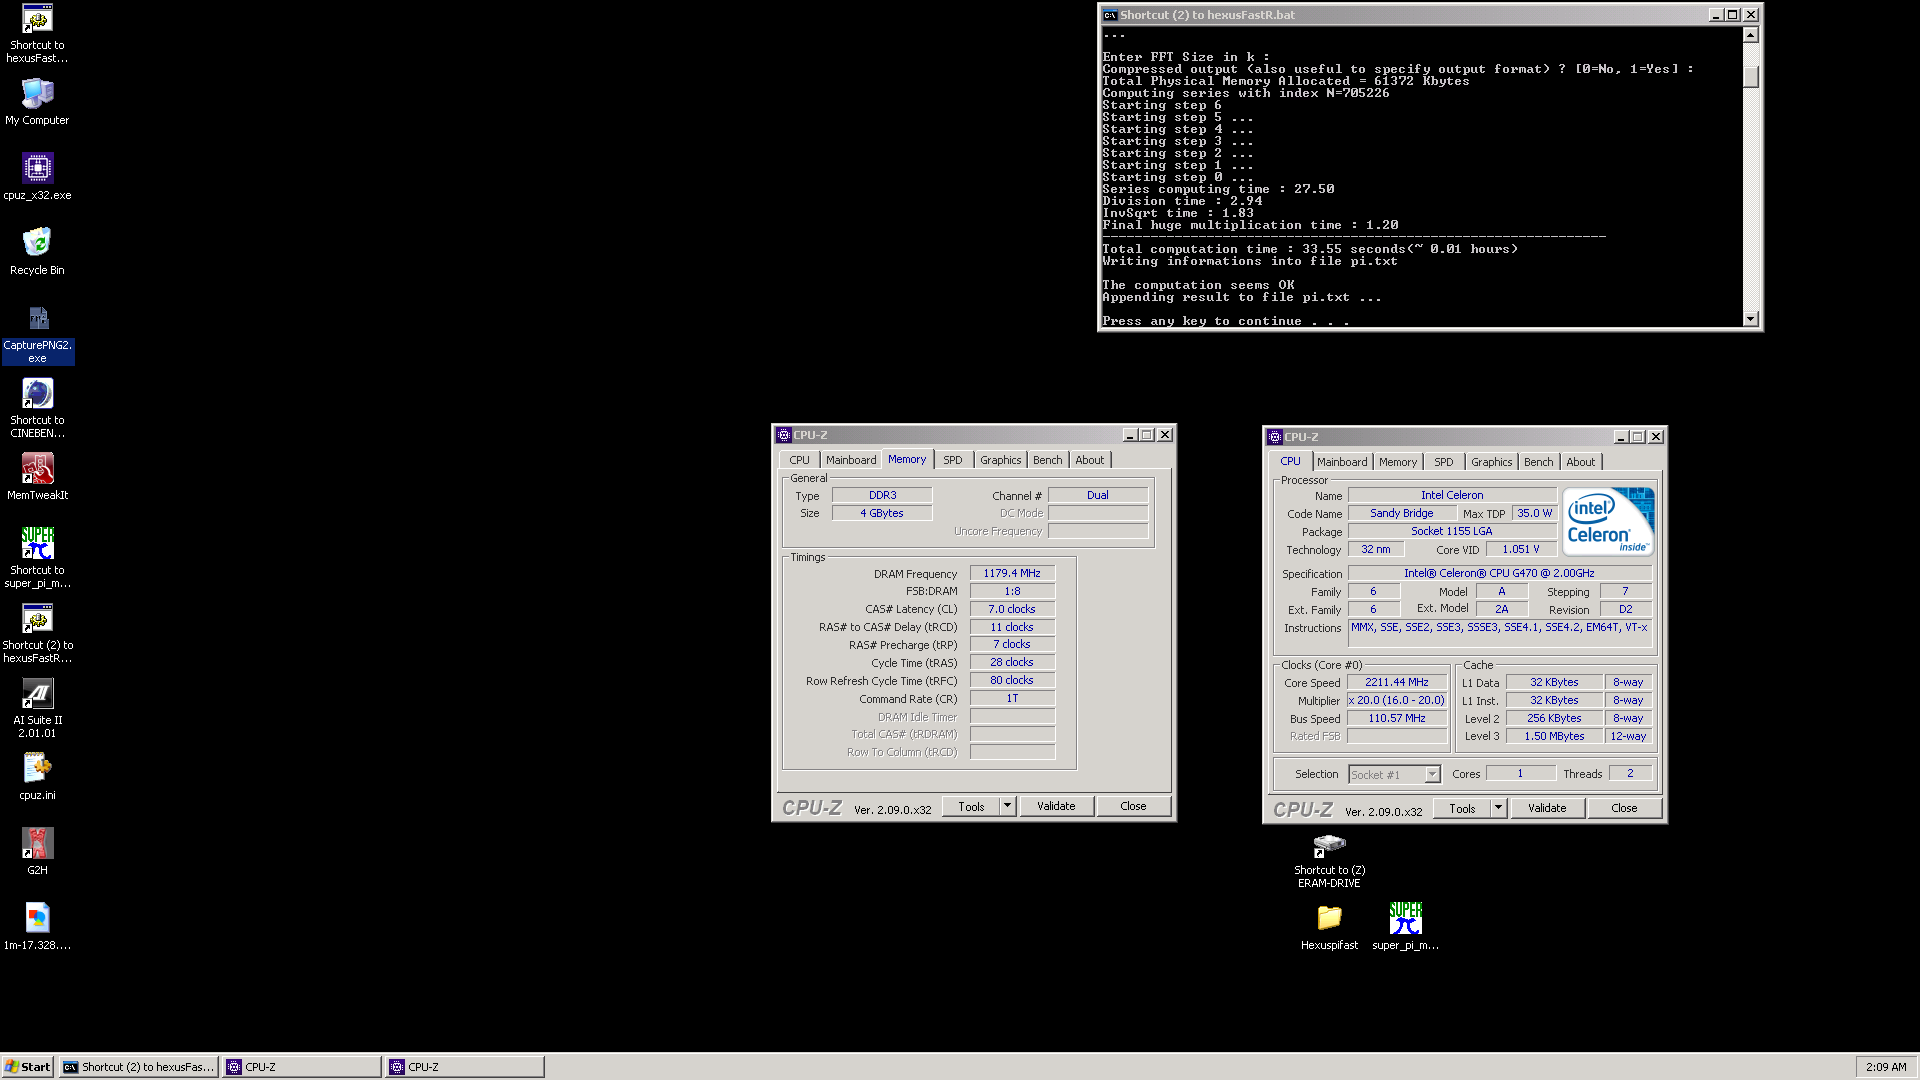1920x1080 pixels.
Task: Click Validate in the CPU-Z CPU-tab window
Action: click(1547, 808)
